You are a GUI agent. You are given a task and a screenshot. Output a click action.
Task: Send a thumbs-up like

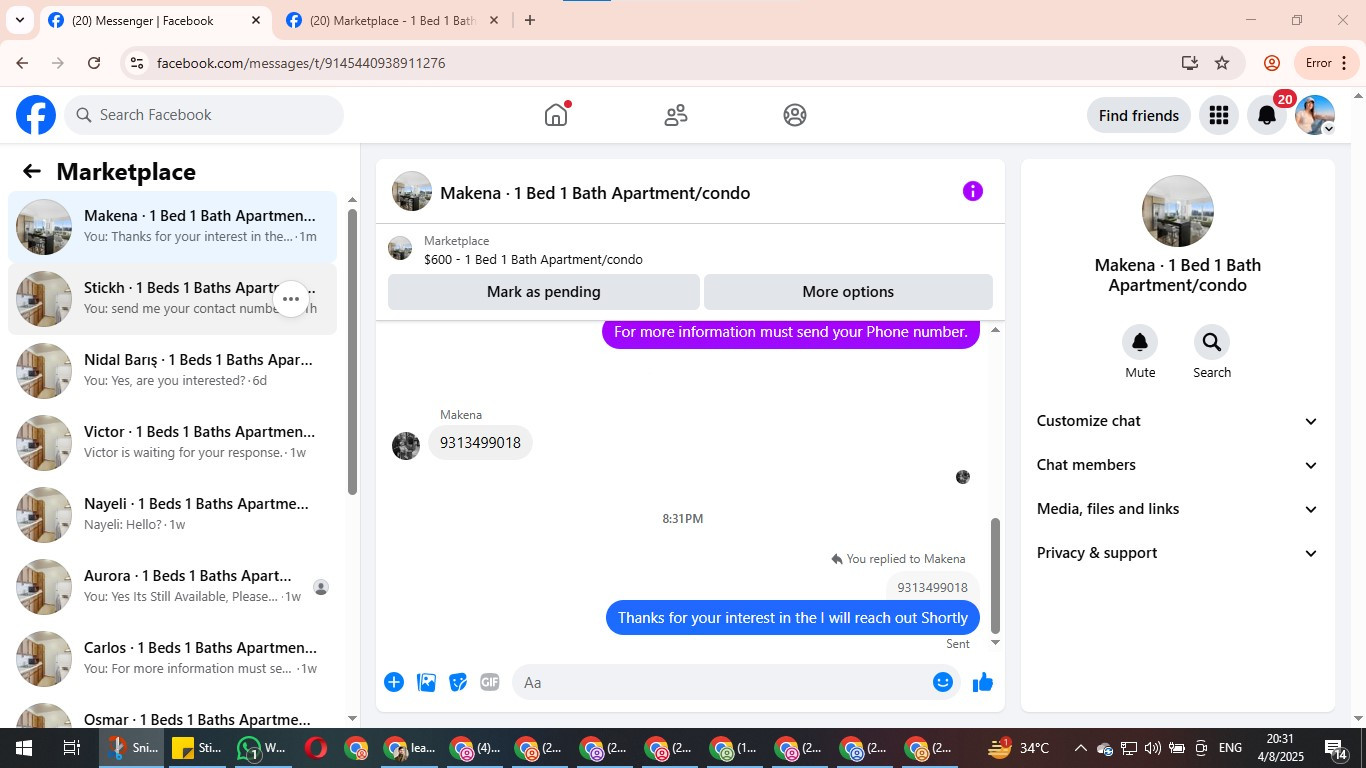coord(983,682)
